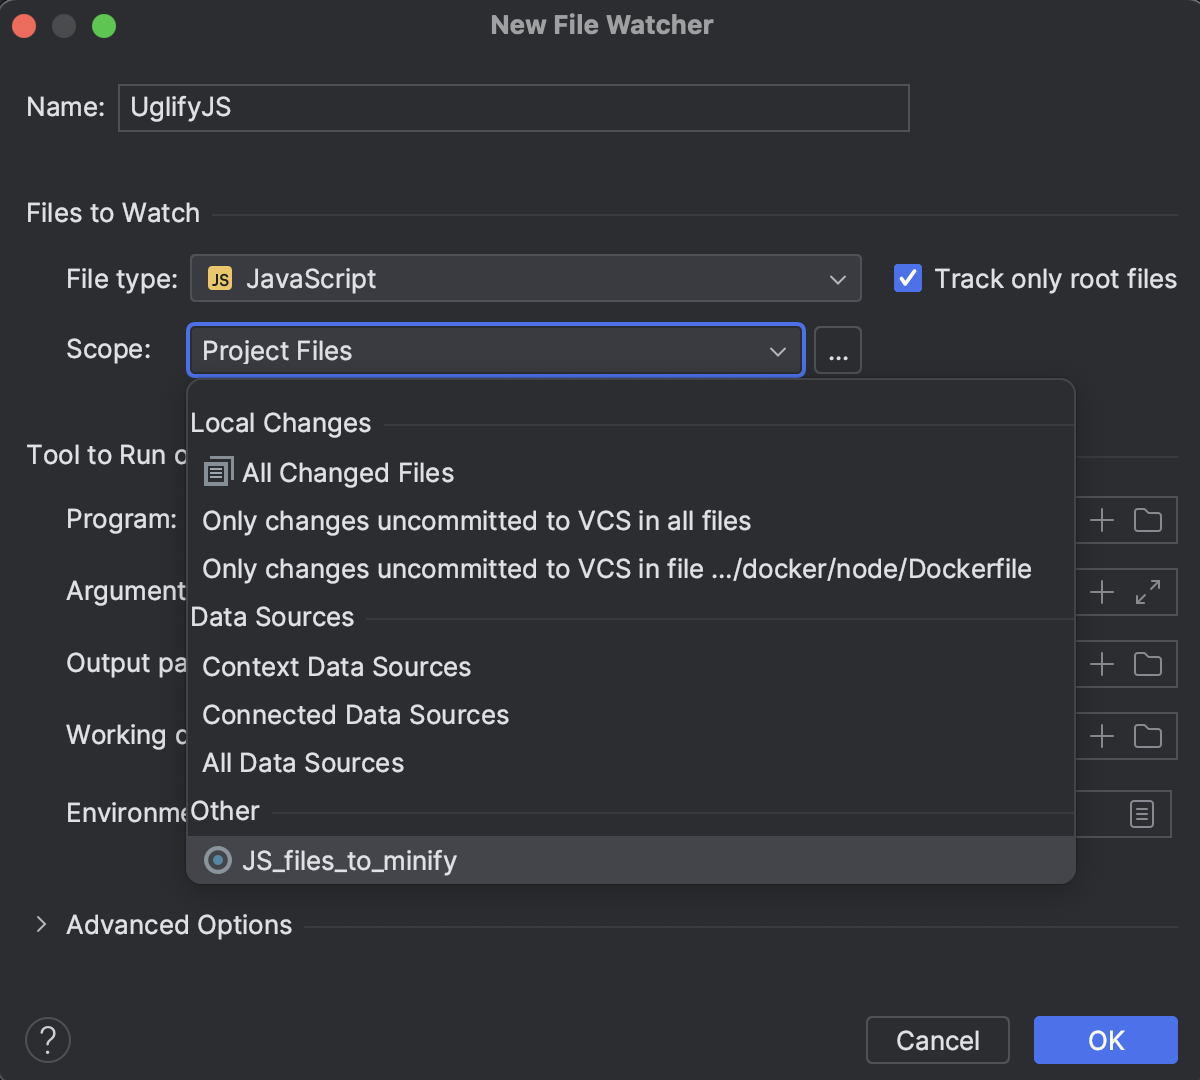The image size is (1200, 1080).
Task: Click the OK button
Action: (1105, 1040)
